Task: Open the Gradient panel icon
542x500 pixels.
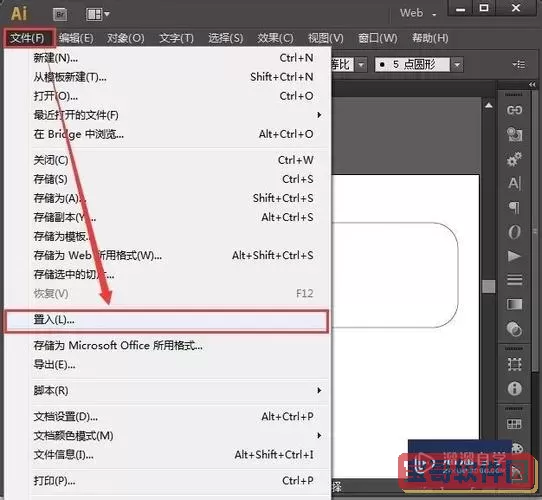Action: click(514, 304)
